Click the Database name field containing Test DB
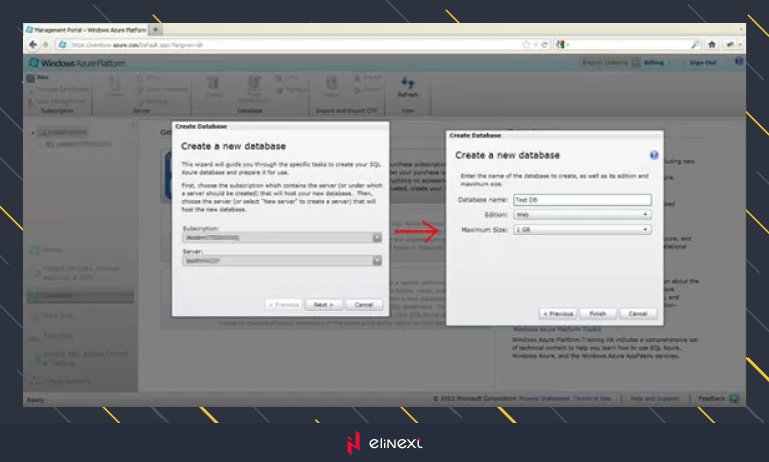The height and width of the screenshot is (462, 769). coord(582,199)
